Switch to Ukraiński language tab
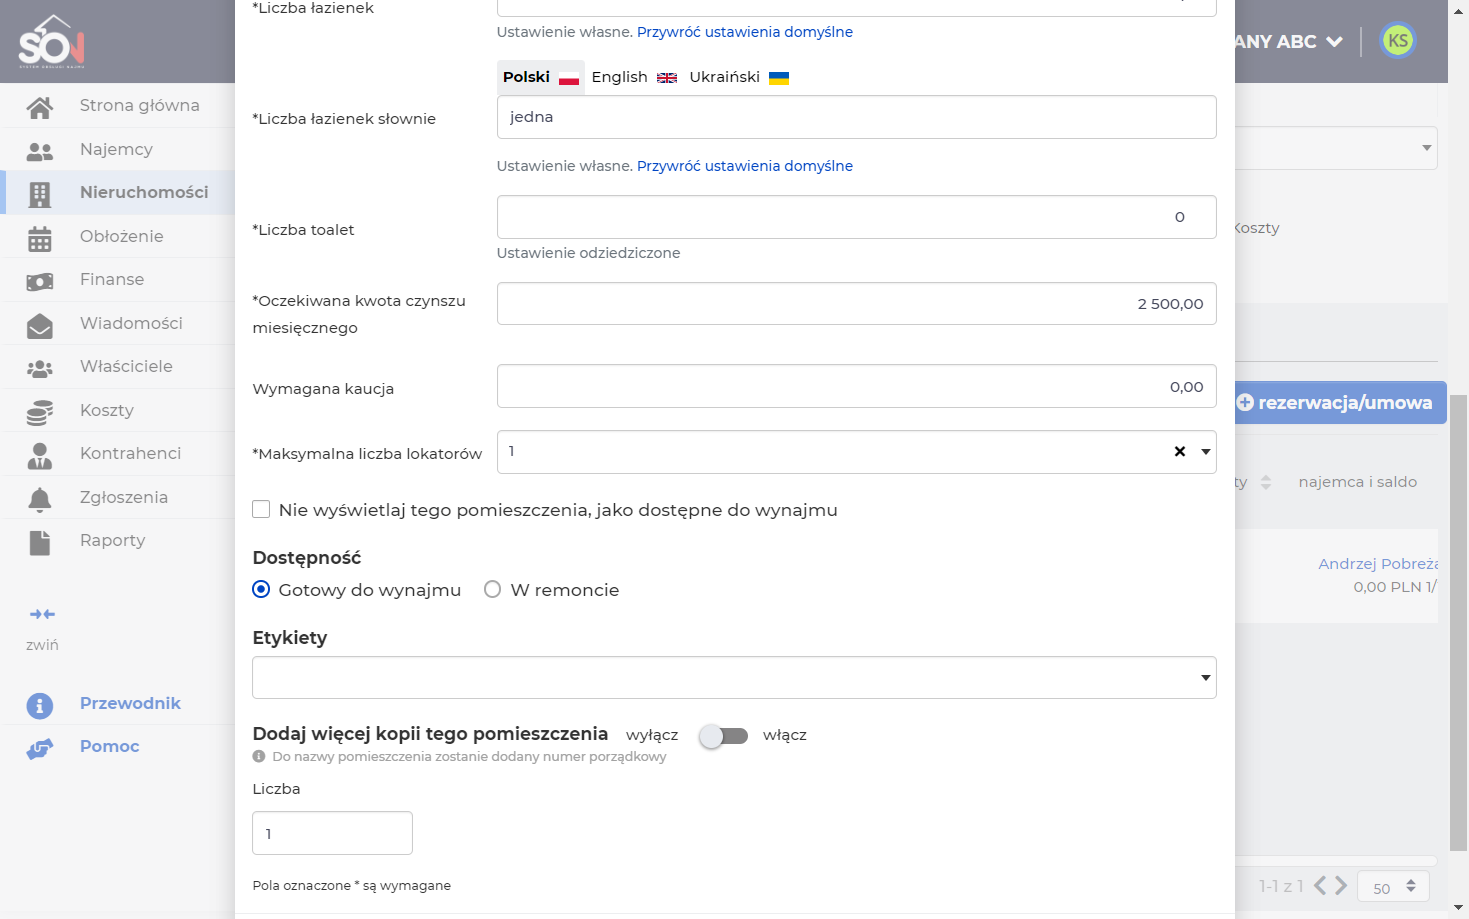 [x=739, y=77]
